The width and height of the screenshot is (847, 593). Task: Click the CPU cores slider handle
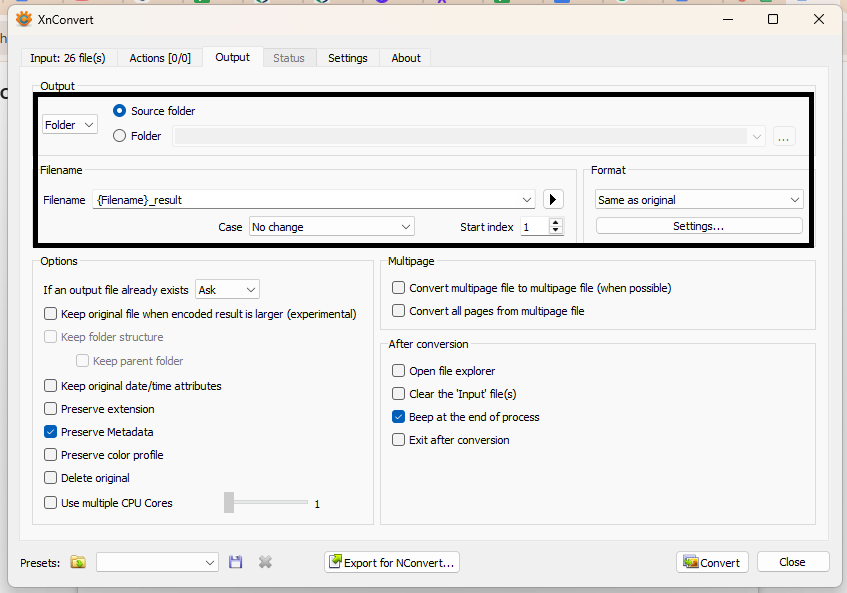[x=229, y=502]
